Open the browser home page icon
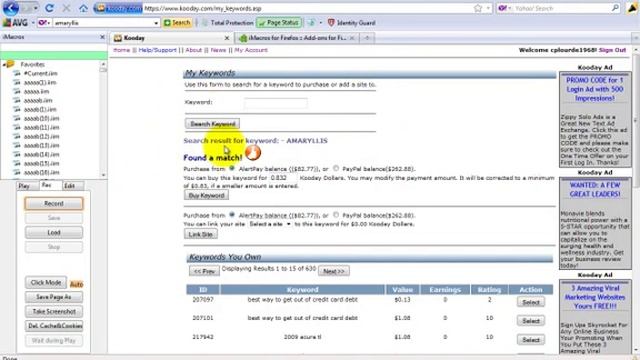The height and width of the screenshot is (360, 640). [83, 8]
